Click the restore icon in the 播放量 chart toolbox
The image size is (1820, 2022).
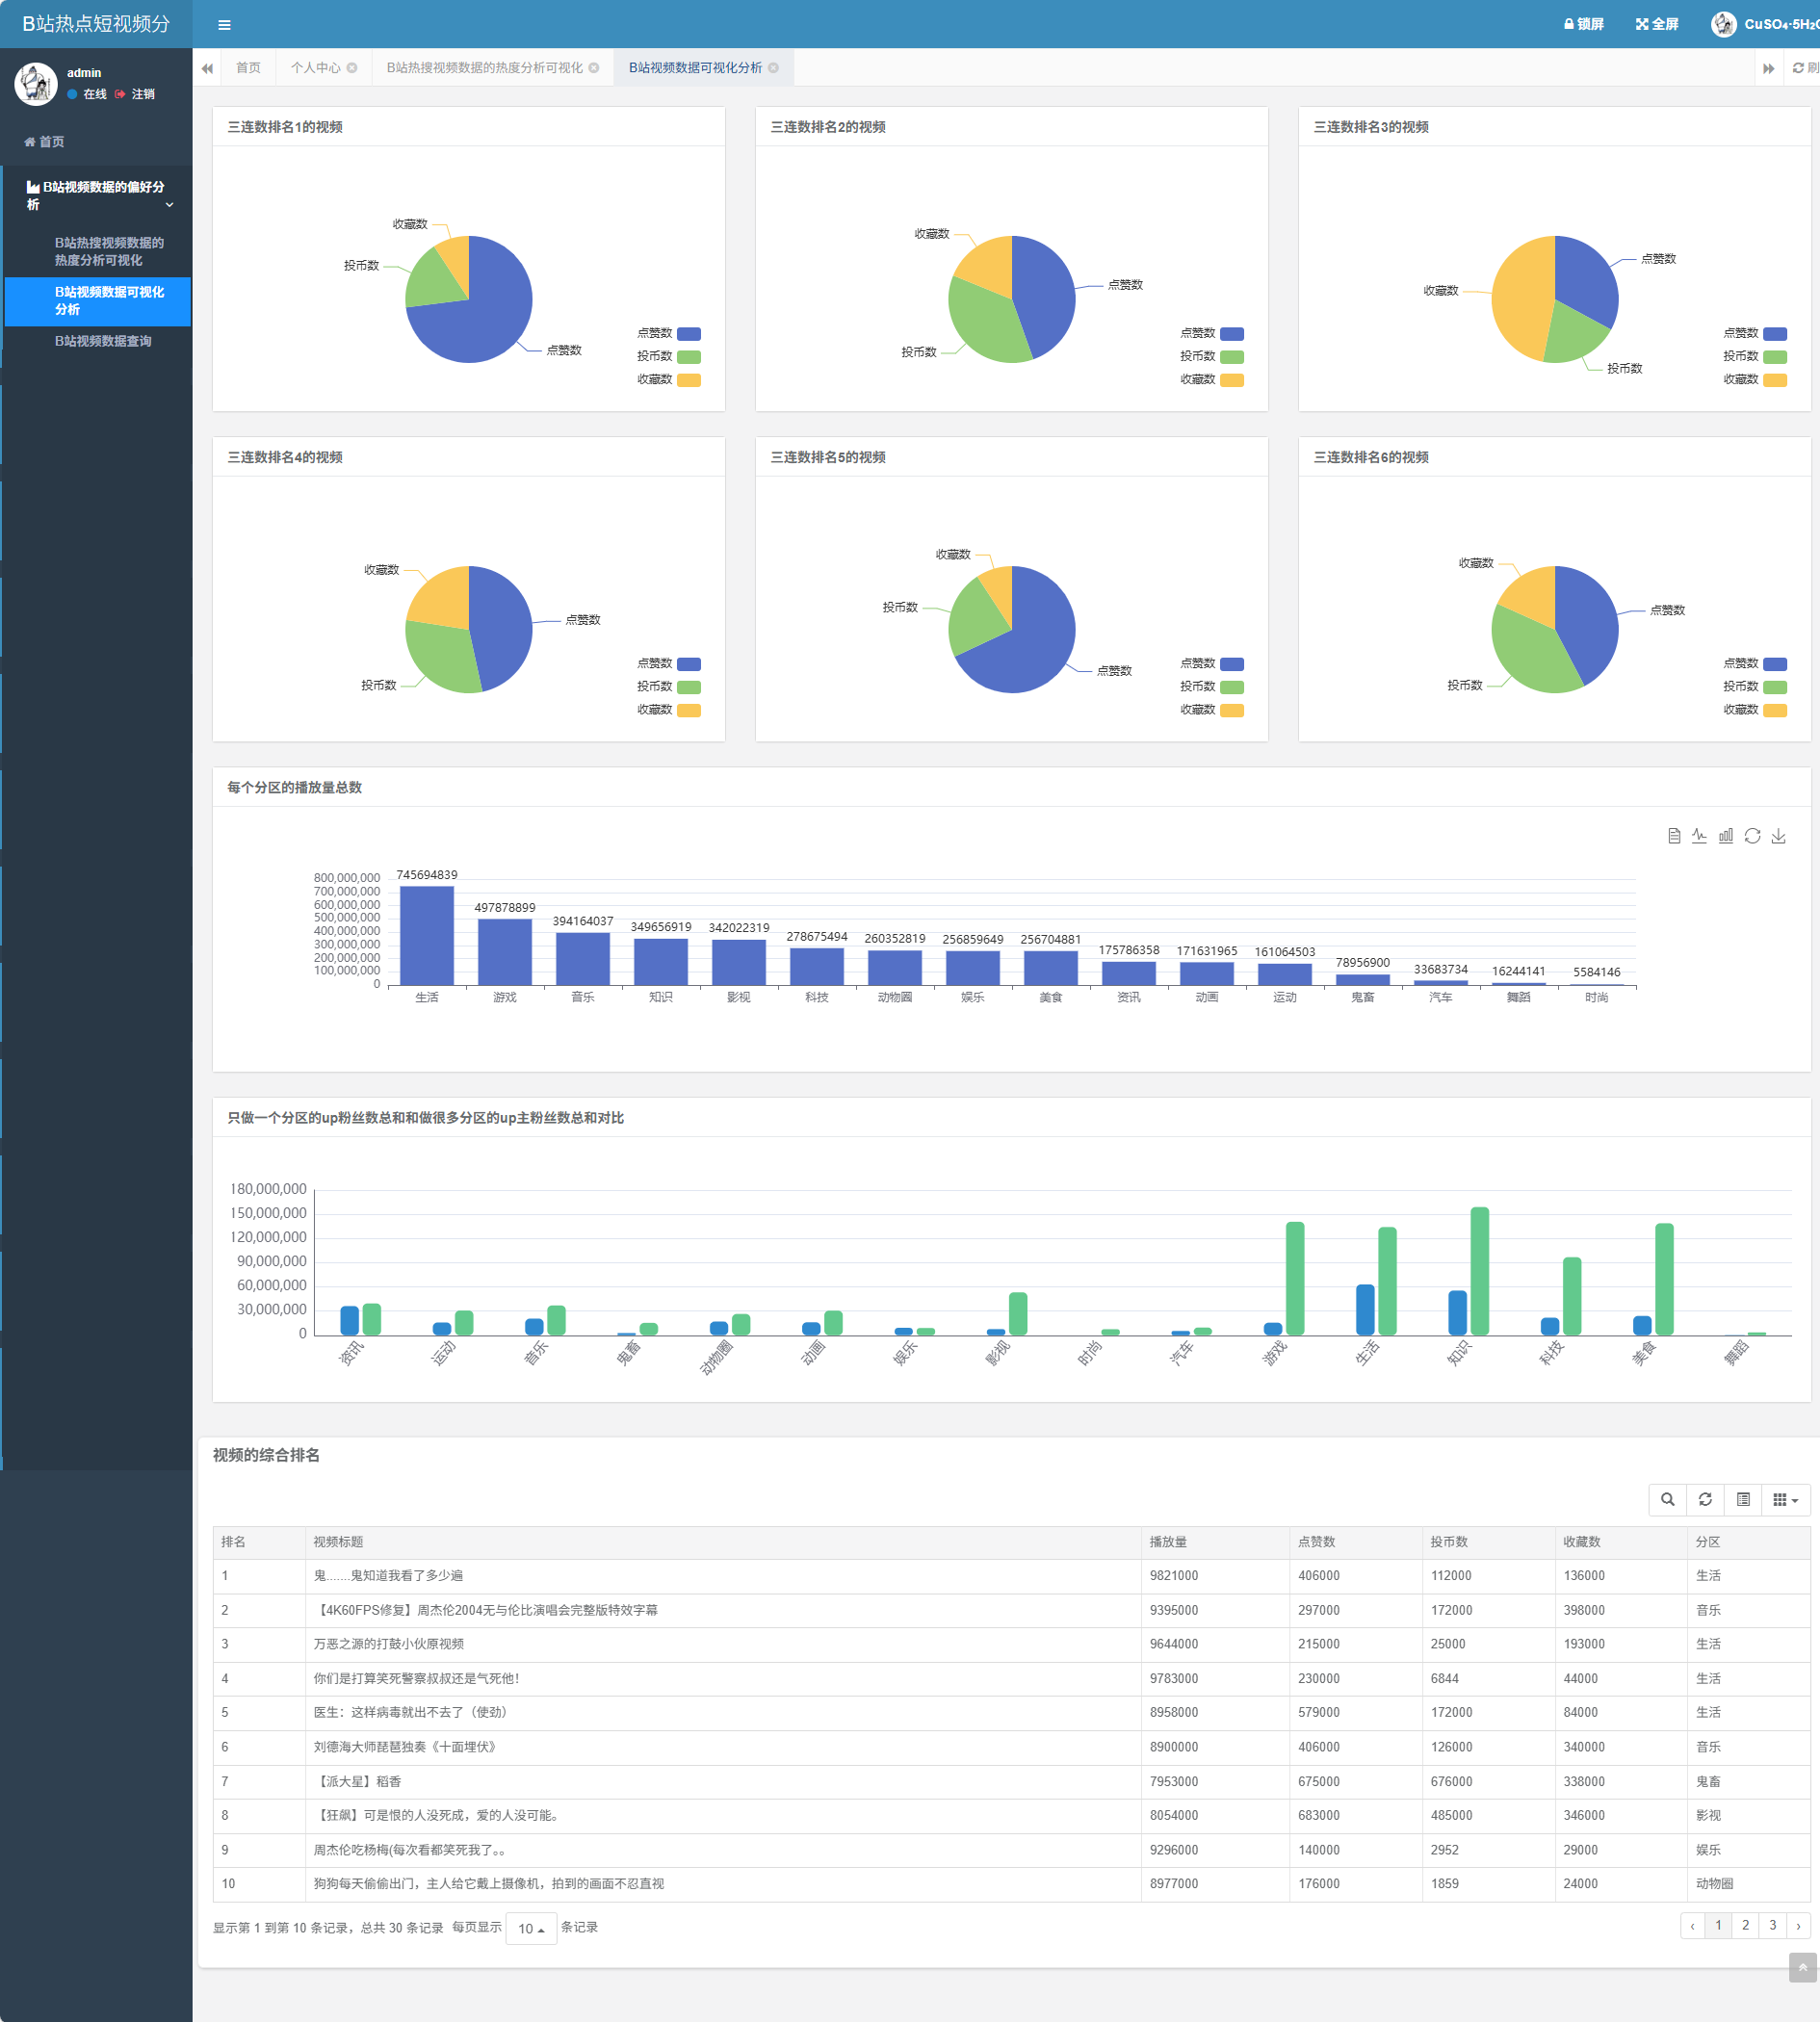click(x=1752, y=836)
